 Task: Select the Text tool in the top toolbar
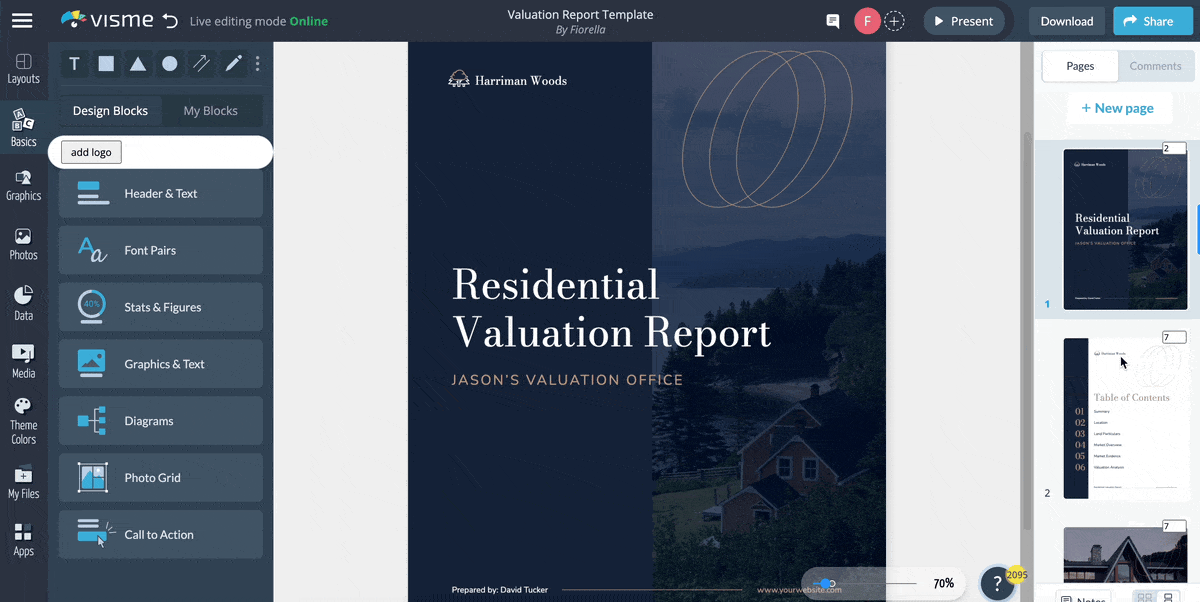(74, 63)
